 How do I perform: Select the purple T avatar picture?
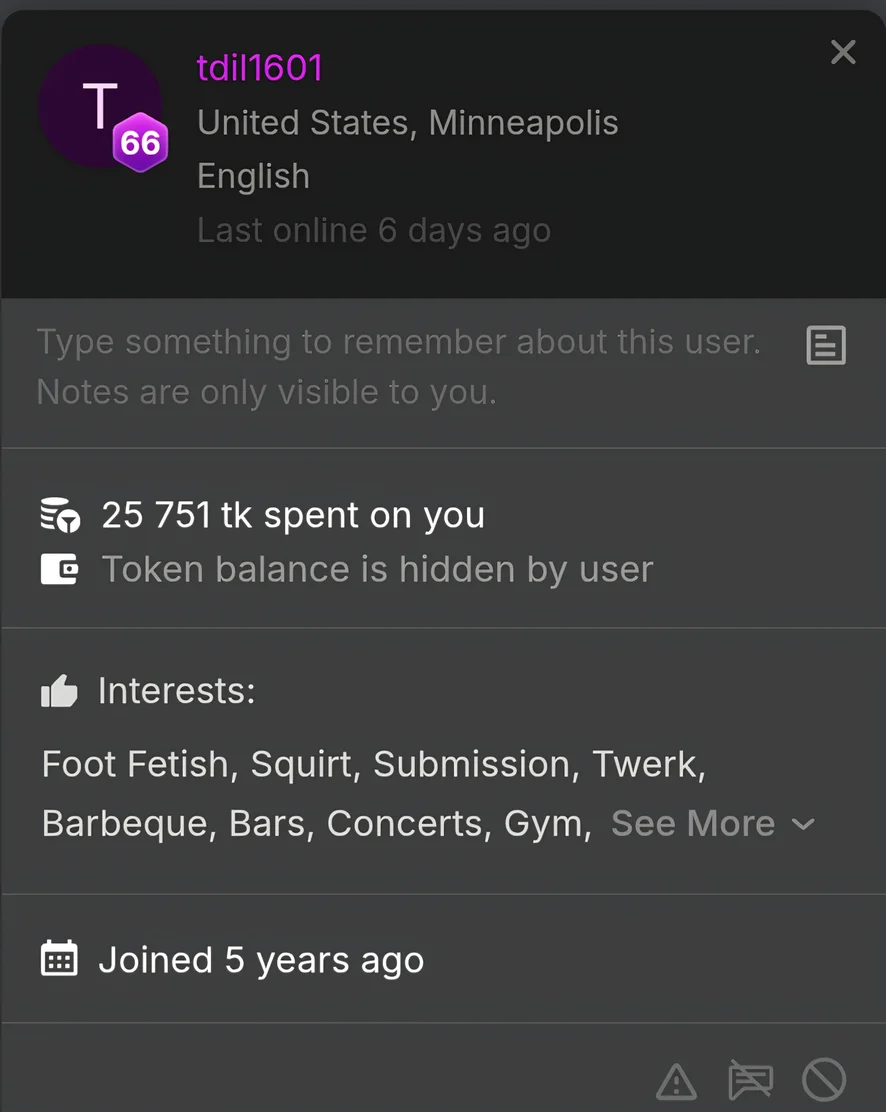click(100, 106)
